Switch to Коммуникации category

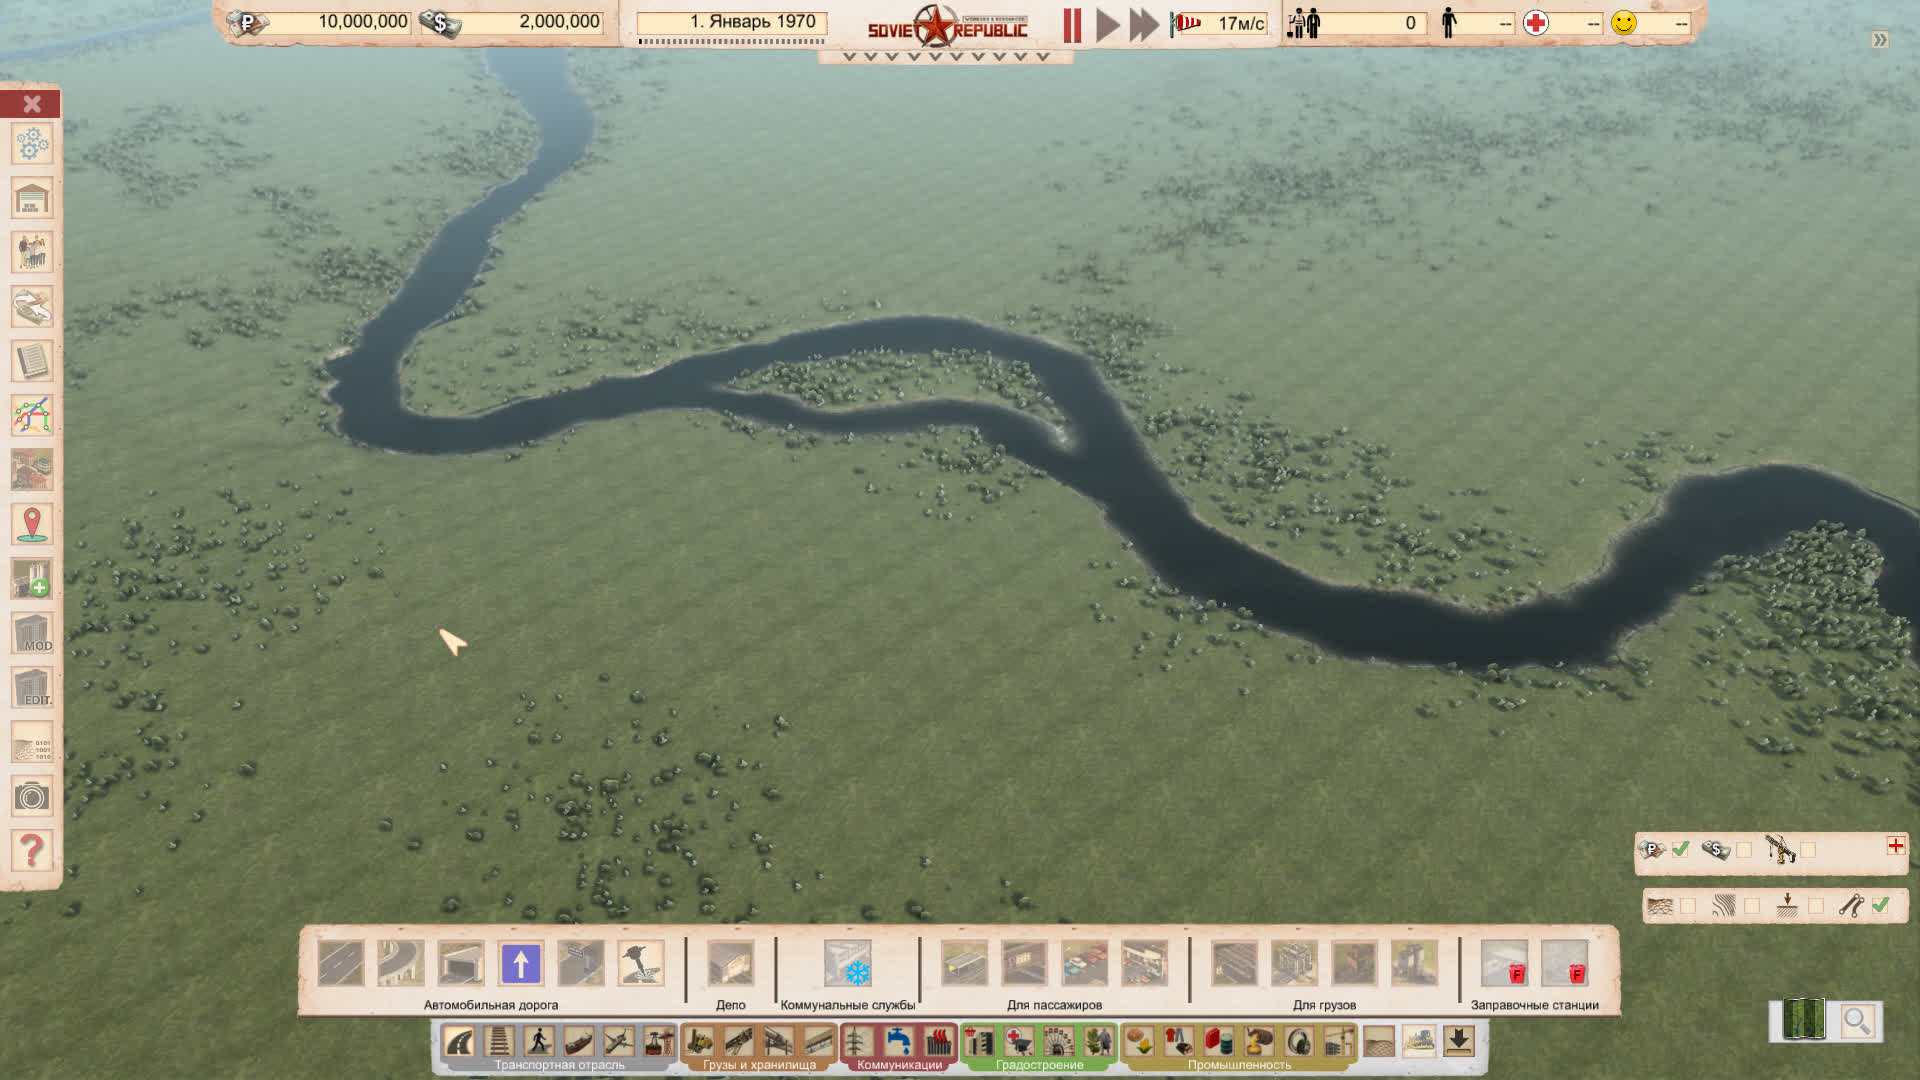click(899, 1065)
